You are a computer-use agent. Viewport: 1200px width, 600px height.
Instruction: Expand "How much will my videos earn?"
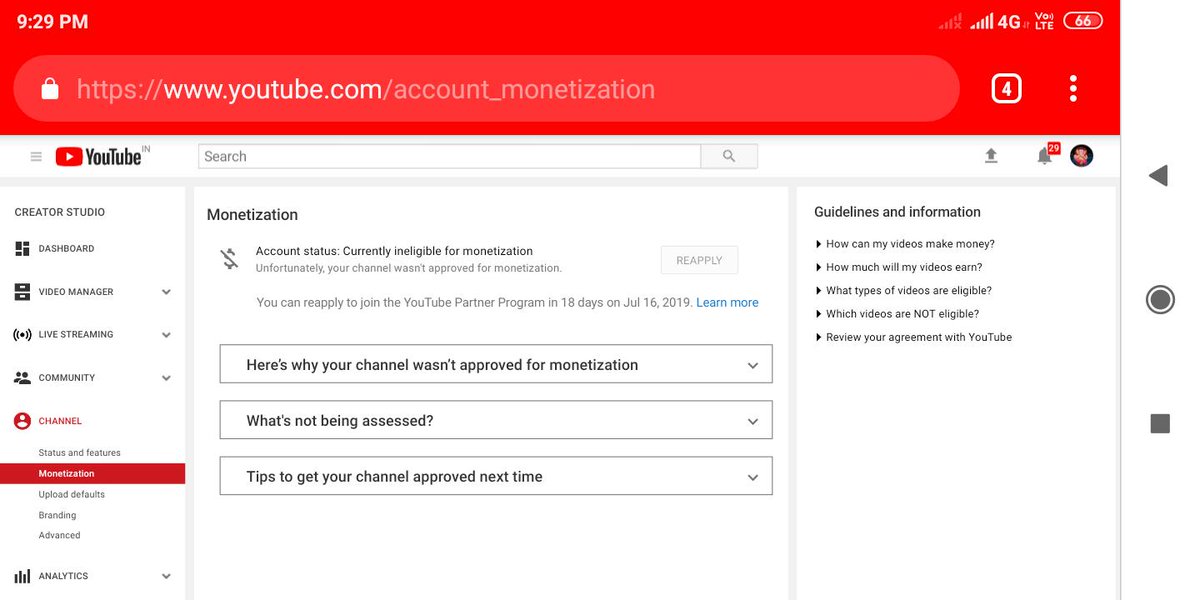899,267
